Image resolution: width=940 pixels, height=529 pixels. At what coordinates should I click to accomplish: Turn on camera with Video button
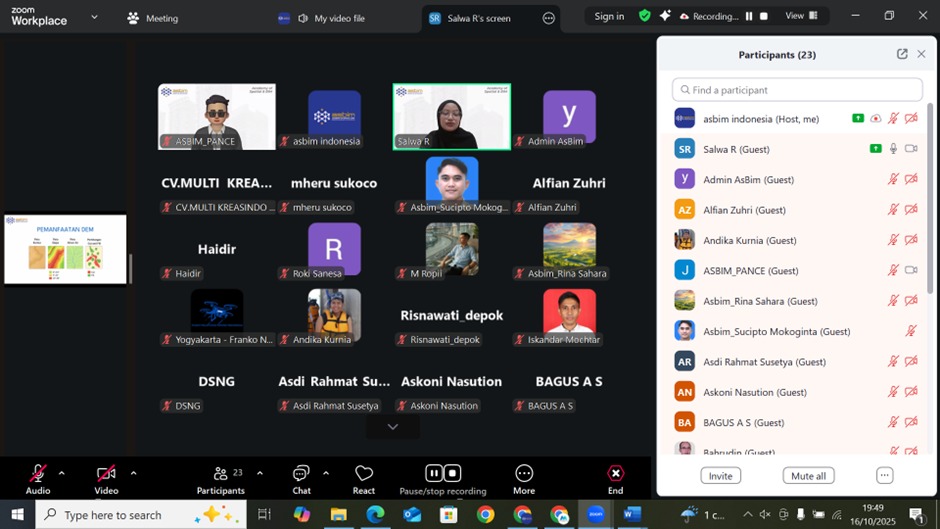(106, 476)
